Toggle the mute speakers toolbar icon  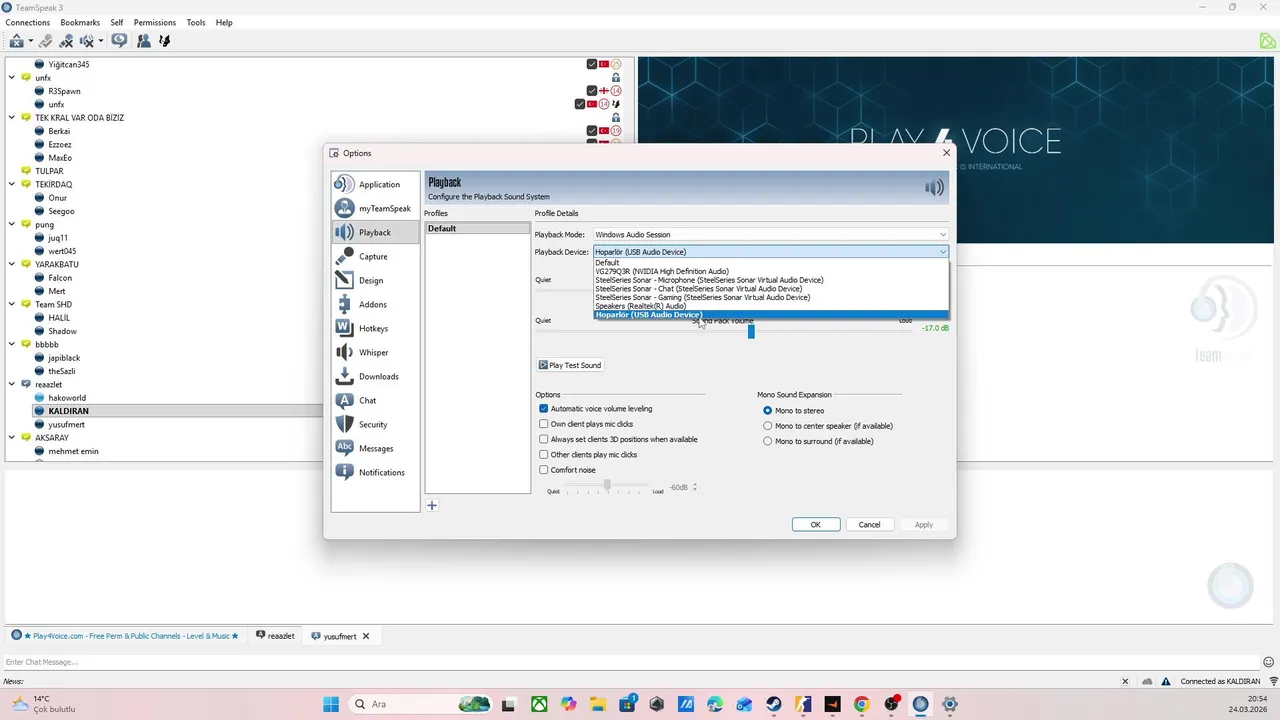(87, 41)
